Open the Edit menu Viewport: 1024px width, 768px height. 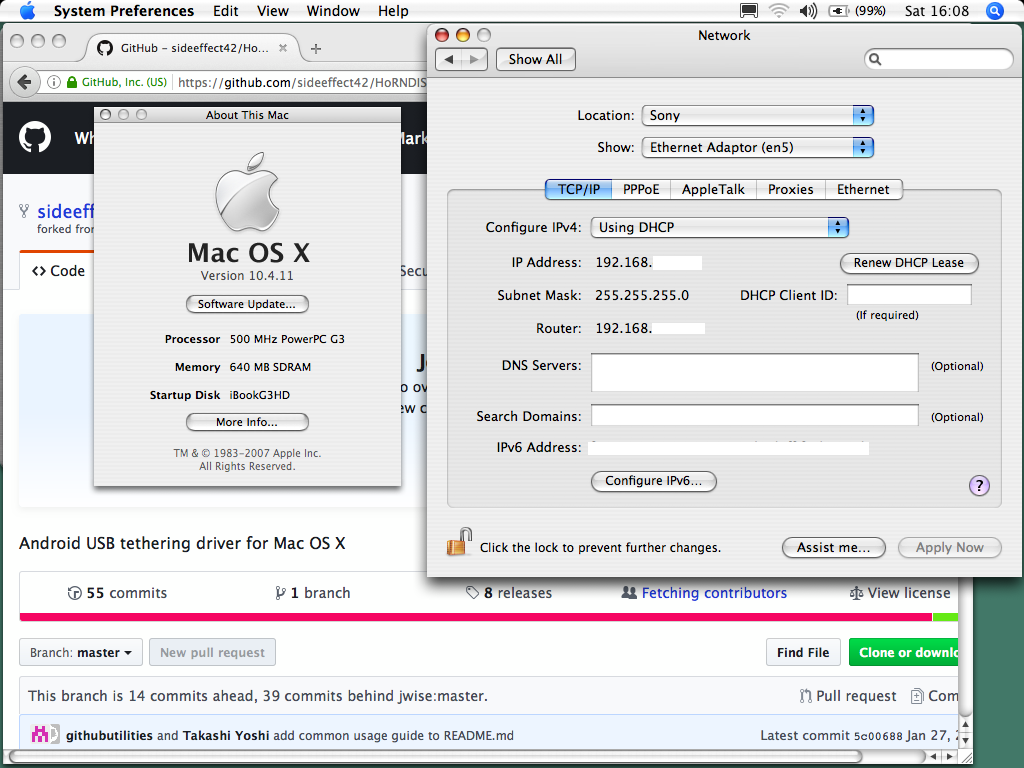tap(225, 11)
